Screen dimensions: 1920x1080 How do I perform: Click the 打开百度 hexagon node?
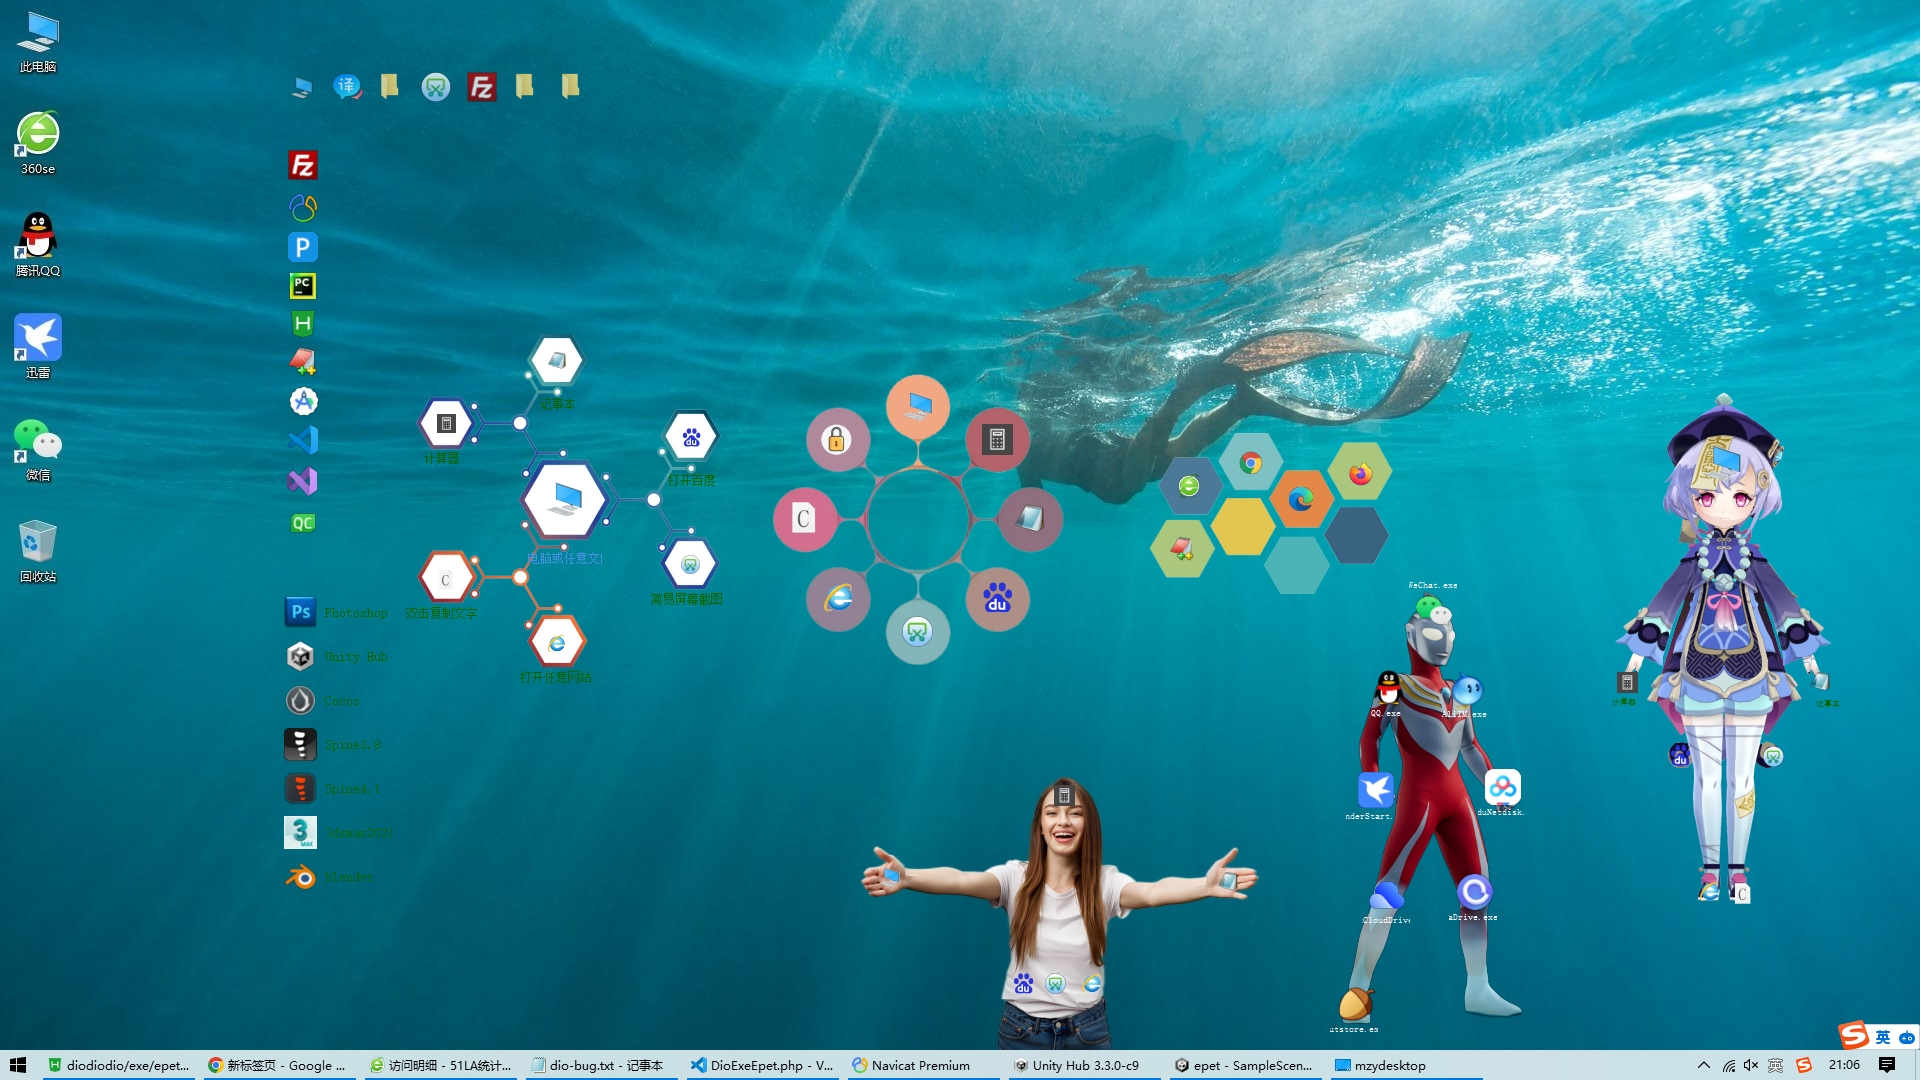point(690,437)
